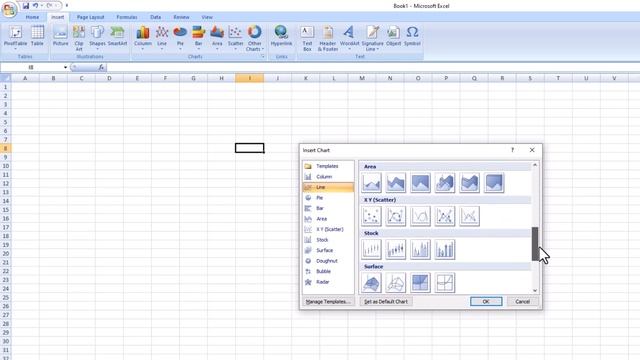640x360 pixels.
Task: Open the Insert Chart dialog help (?)
Action: [x=513, y=150]
